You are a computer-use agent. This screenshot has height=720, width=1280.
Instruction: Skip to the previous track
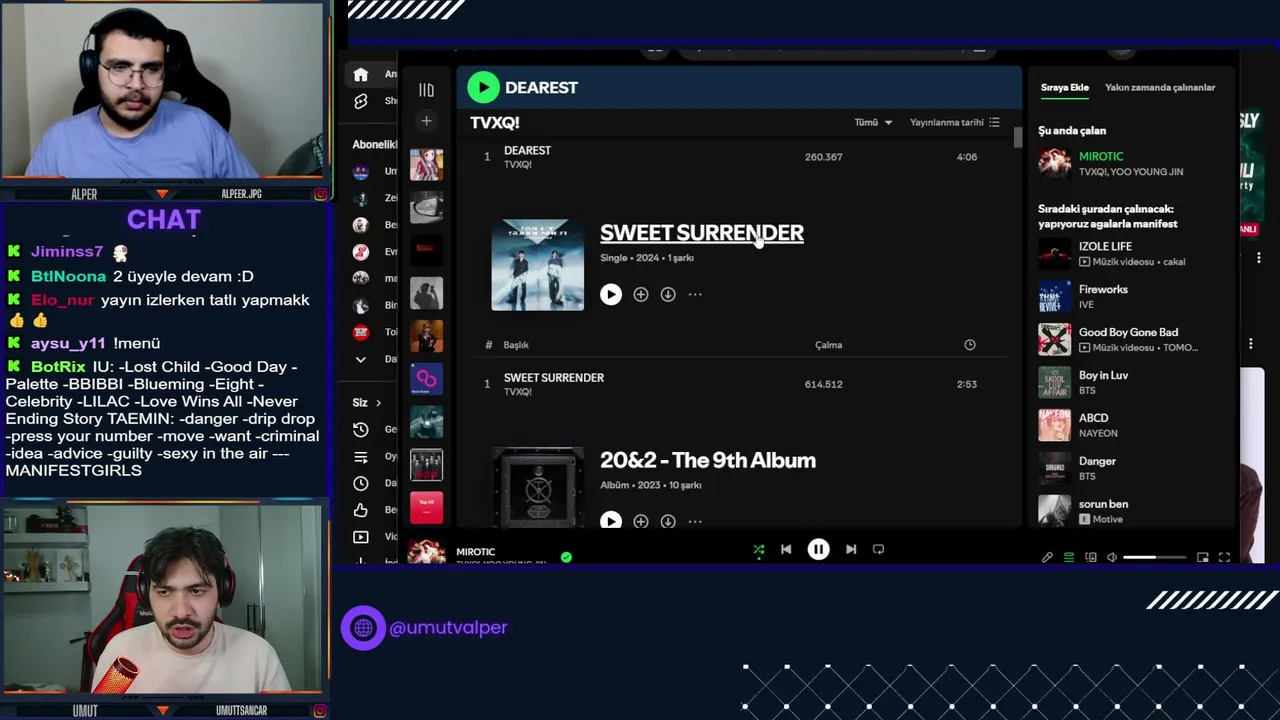click(x=786, y=549)
